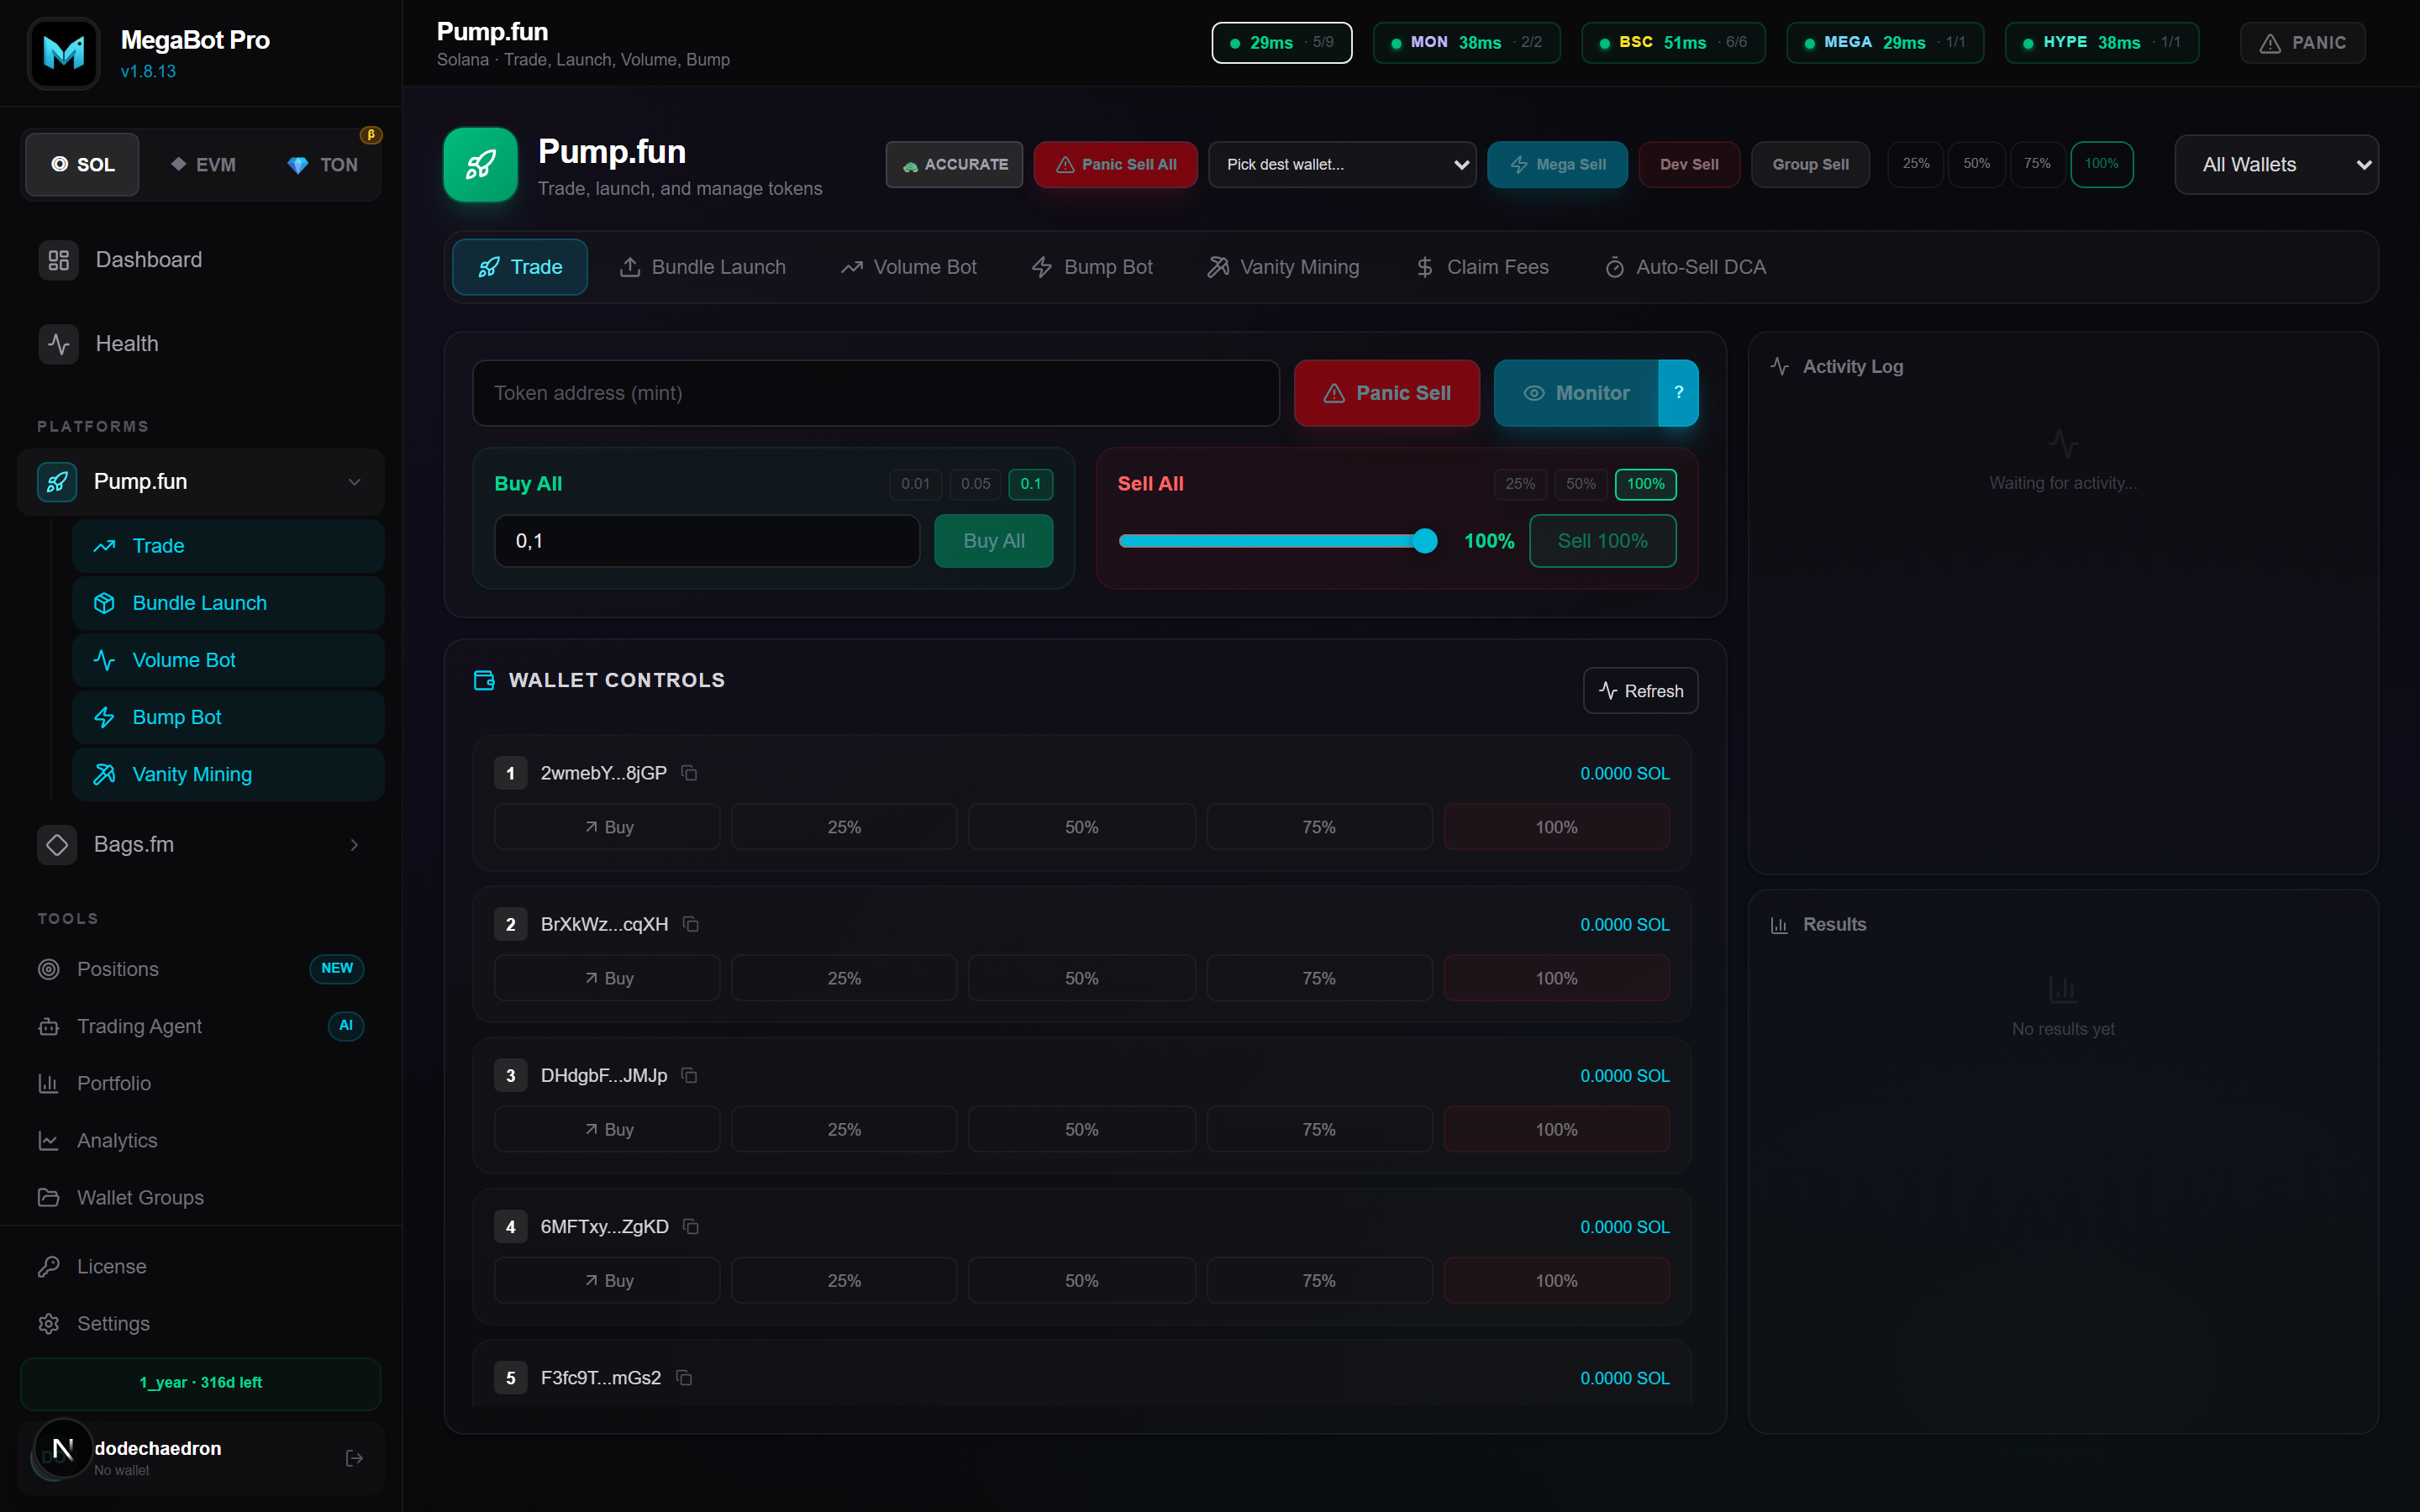This screenshot has width=2420, height=1512.
Task: Select Buy All 0.01 preset
Action: tap(915, 484)
